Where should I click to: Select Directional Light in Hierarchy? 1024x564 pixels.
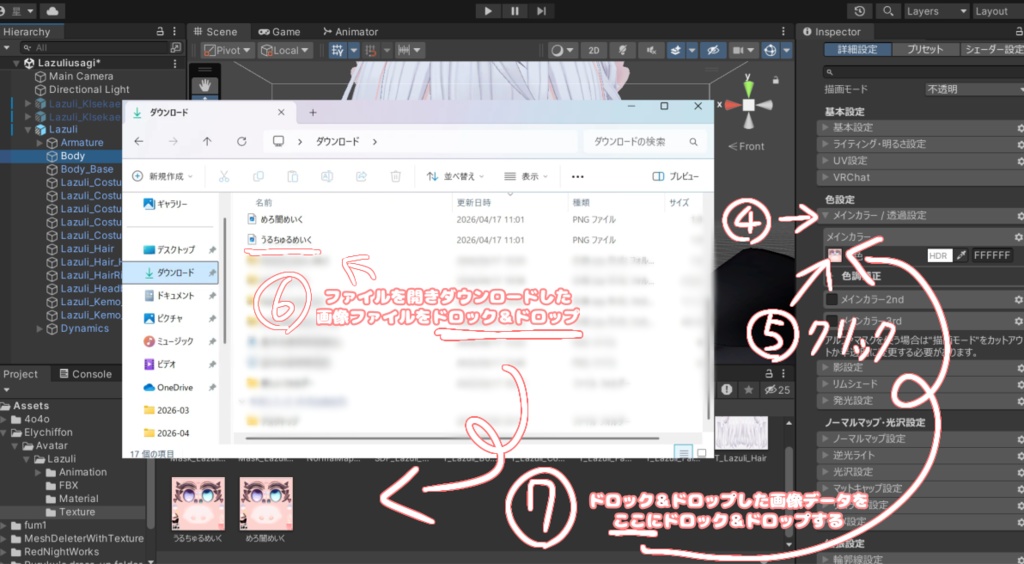tap(89, 89)
